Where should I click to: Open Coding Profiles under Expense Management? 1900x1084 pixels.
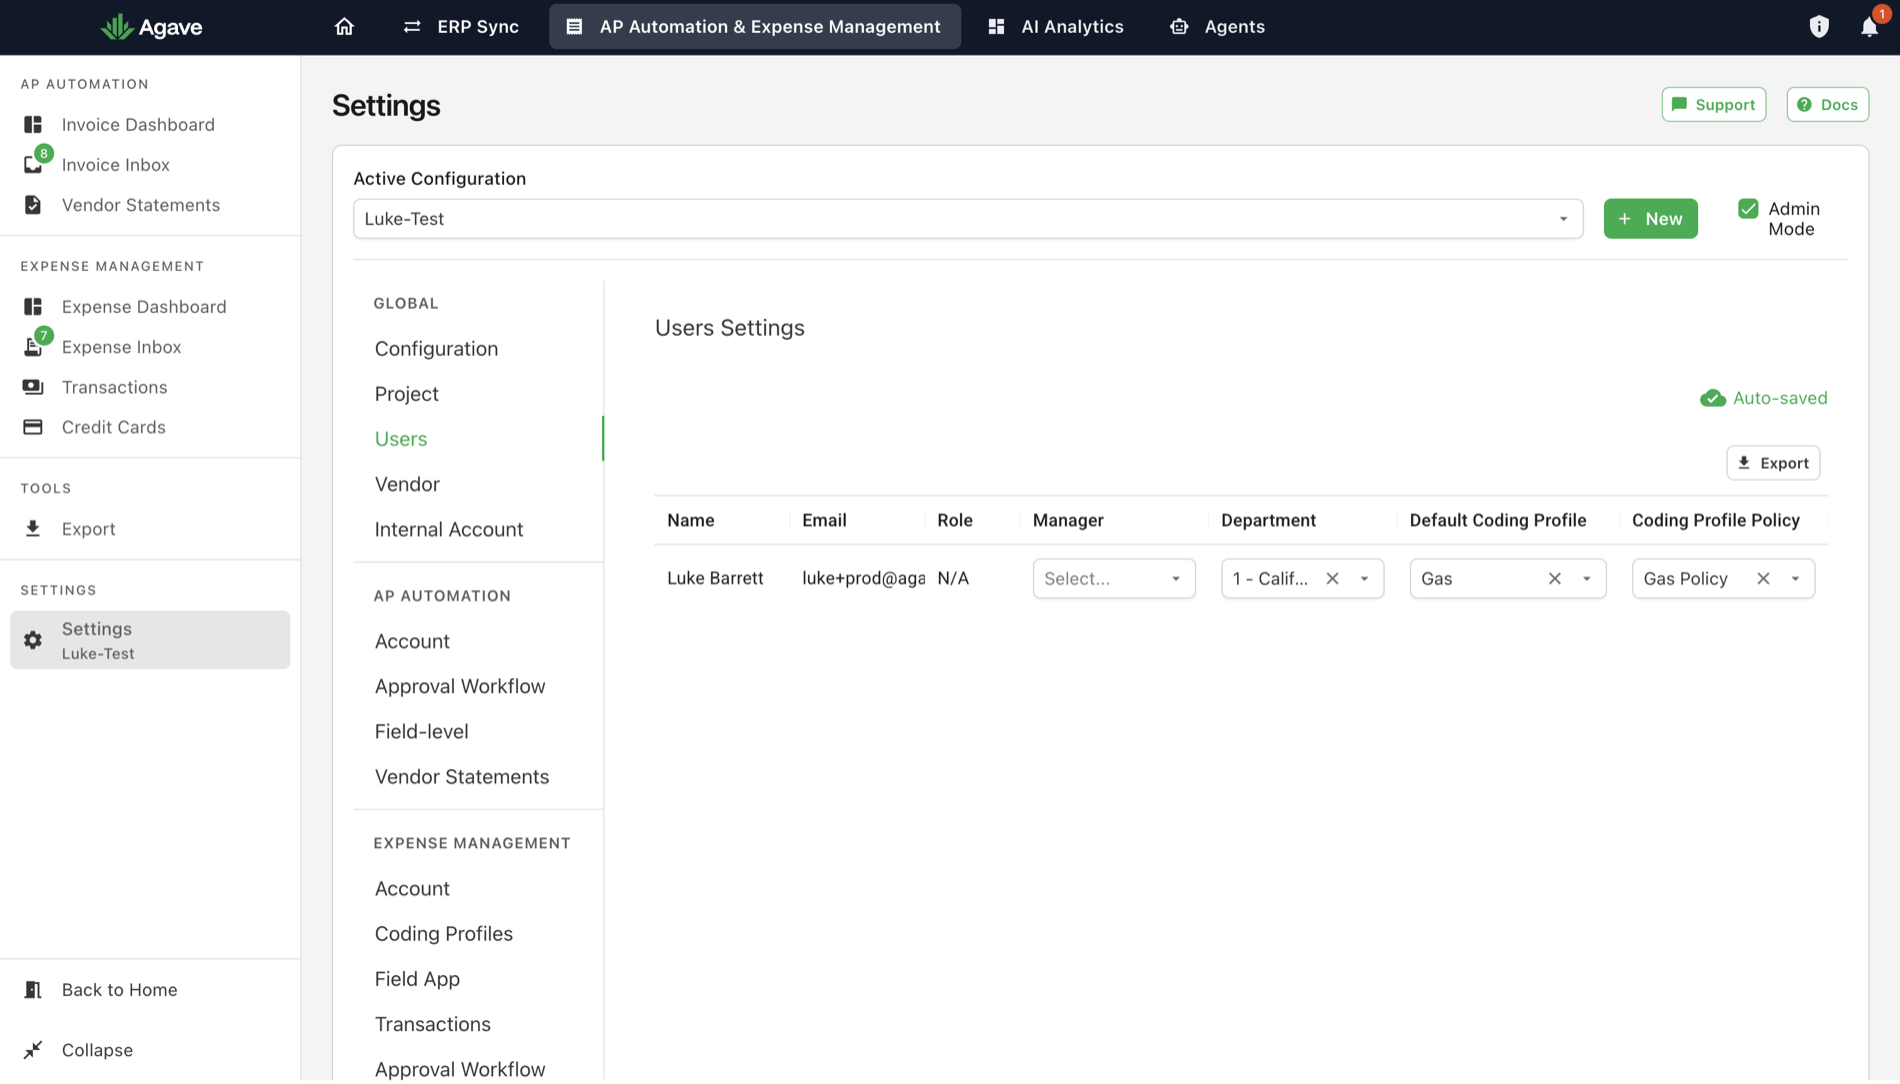click(x=443, y=934)
